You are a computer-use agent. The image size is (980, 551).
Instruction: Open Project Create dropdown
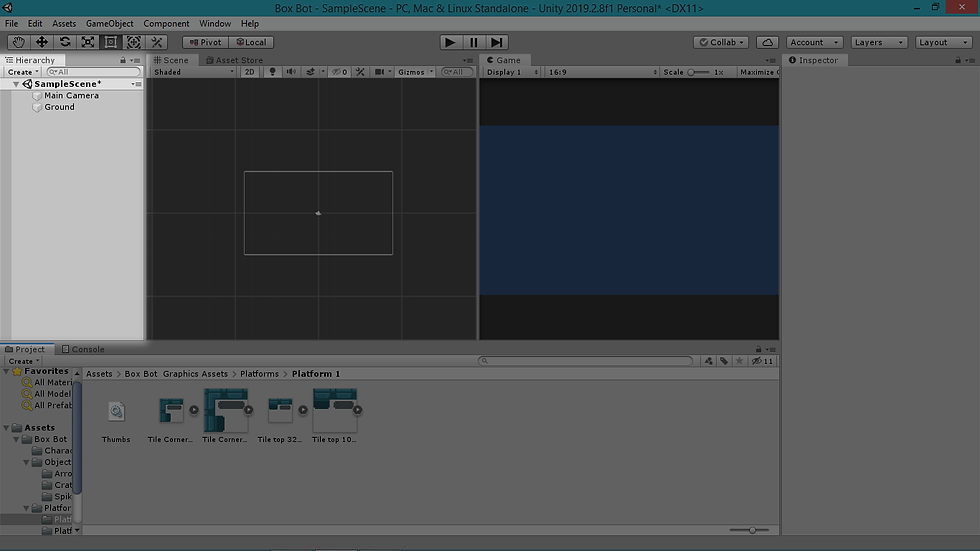coord(24,361)
